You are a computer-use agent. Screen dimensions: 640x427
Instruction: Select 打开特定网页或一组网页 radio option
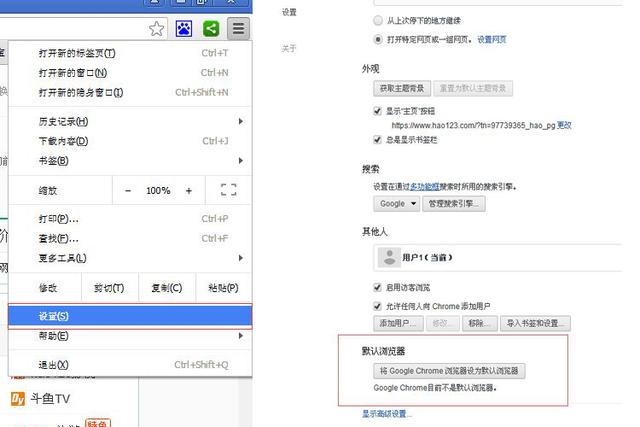click(378, 40)
